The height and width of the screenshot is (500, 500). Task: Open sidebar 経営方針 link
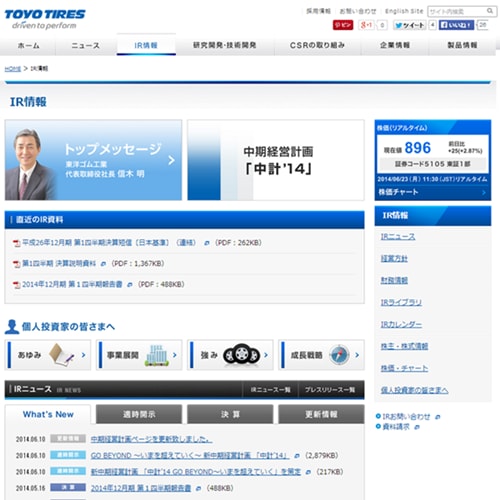tap(394, 259)
